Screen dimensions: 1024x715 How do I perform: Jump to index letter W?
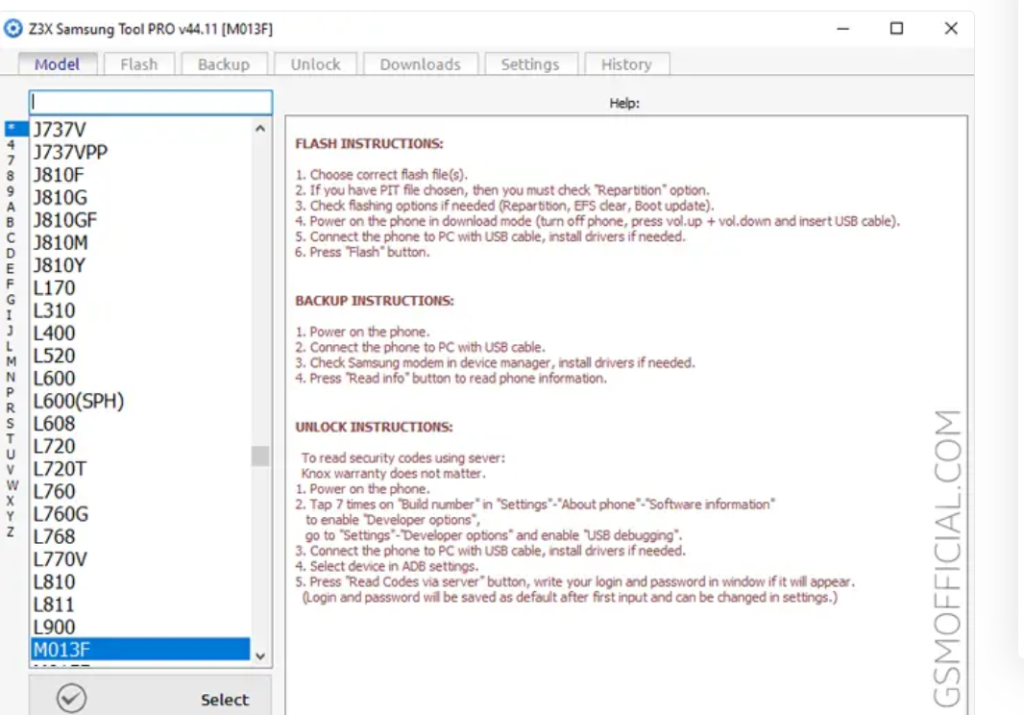pyautogui.click(x=12, y=485)
